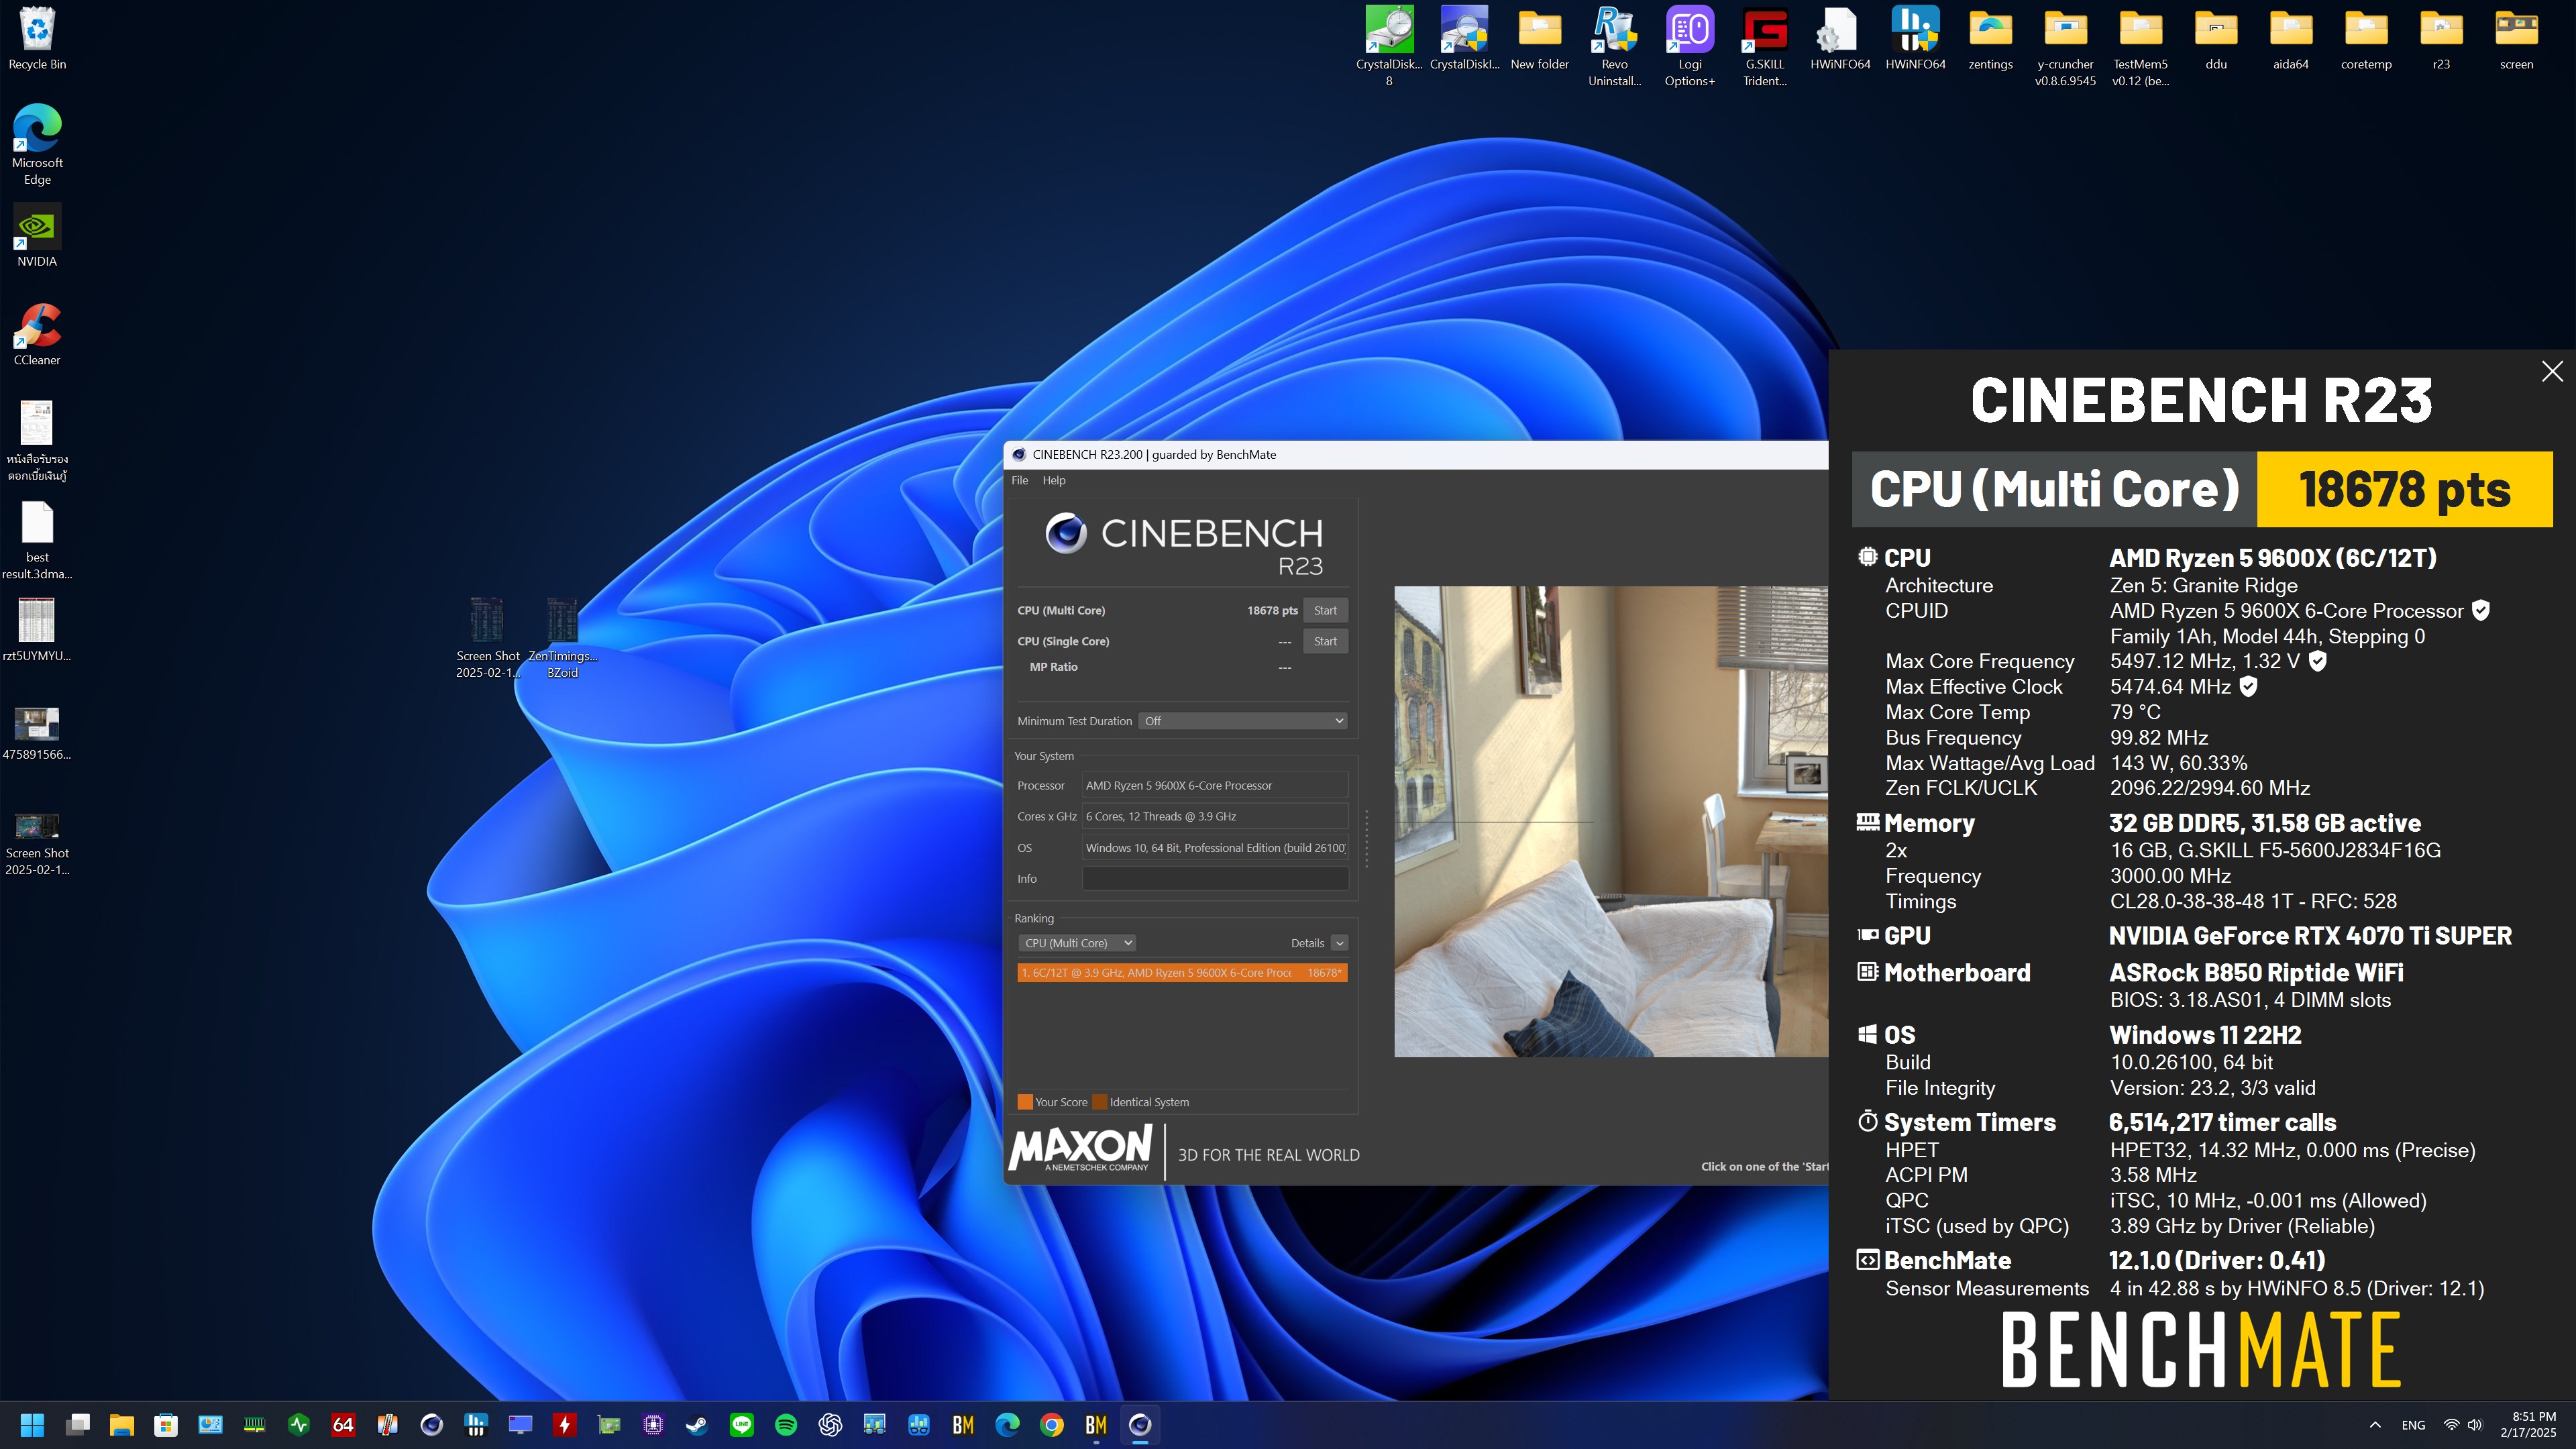Image resolution: width=2576 pixels, height=1449 pixels.
Task: Select the Recycle Bin icon
Action: (37, 38)
